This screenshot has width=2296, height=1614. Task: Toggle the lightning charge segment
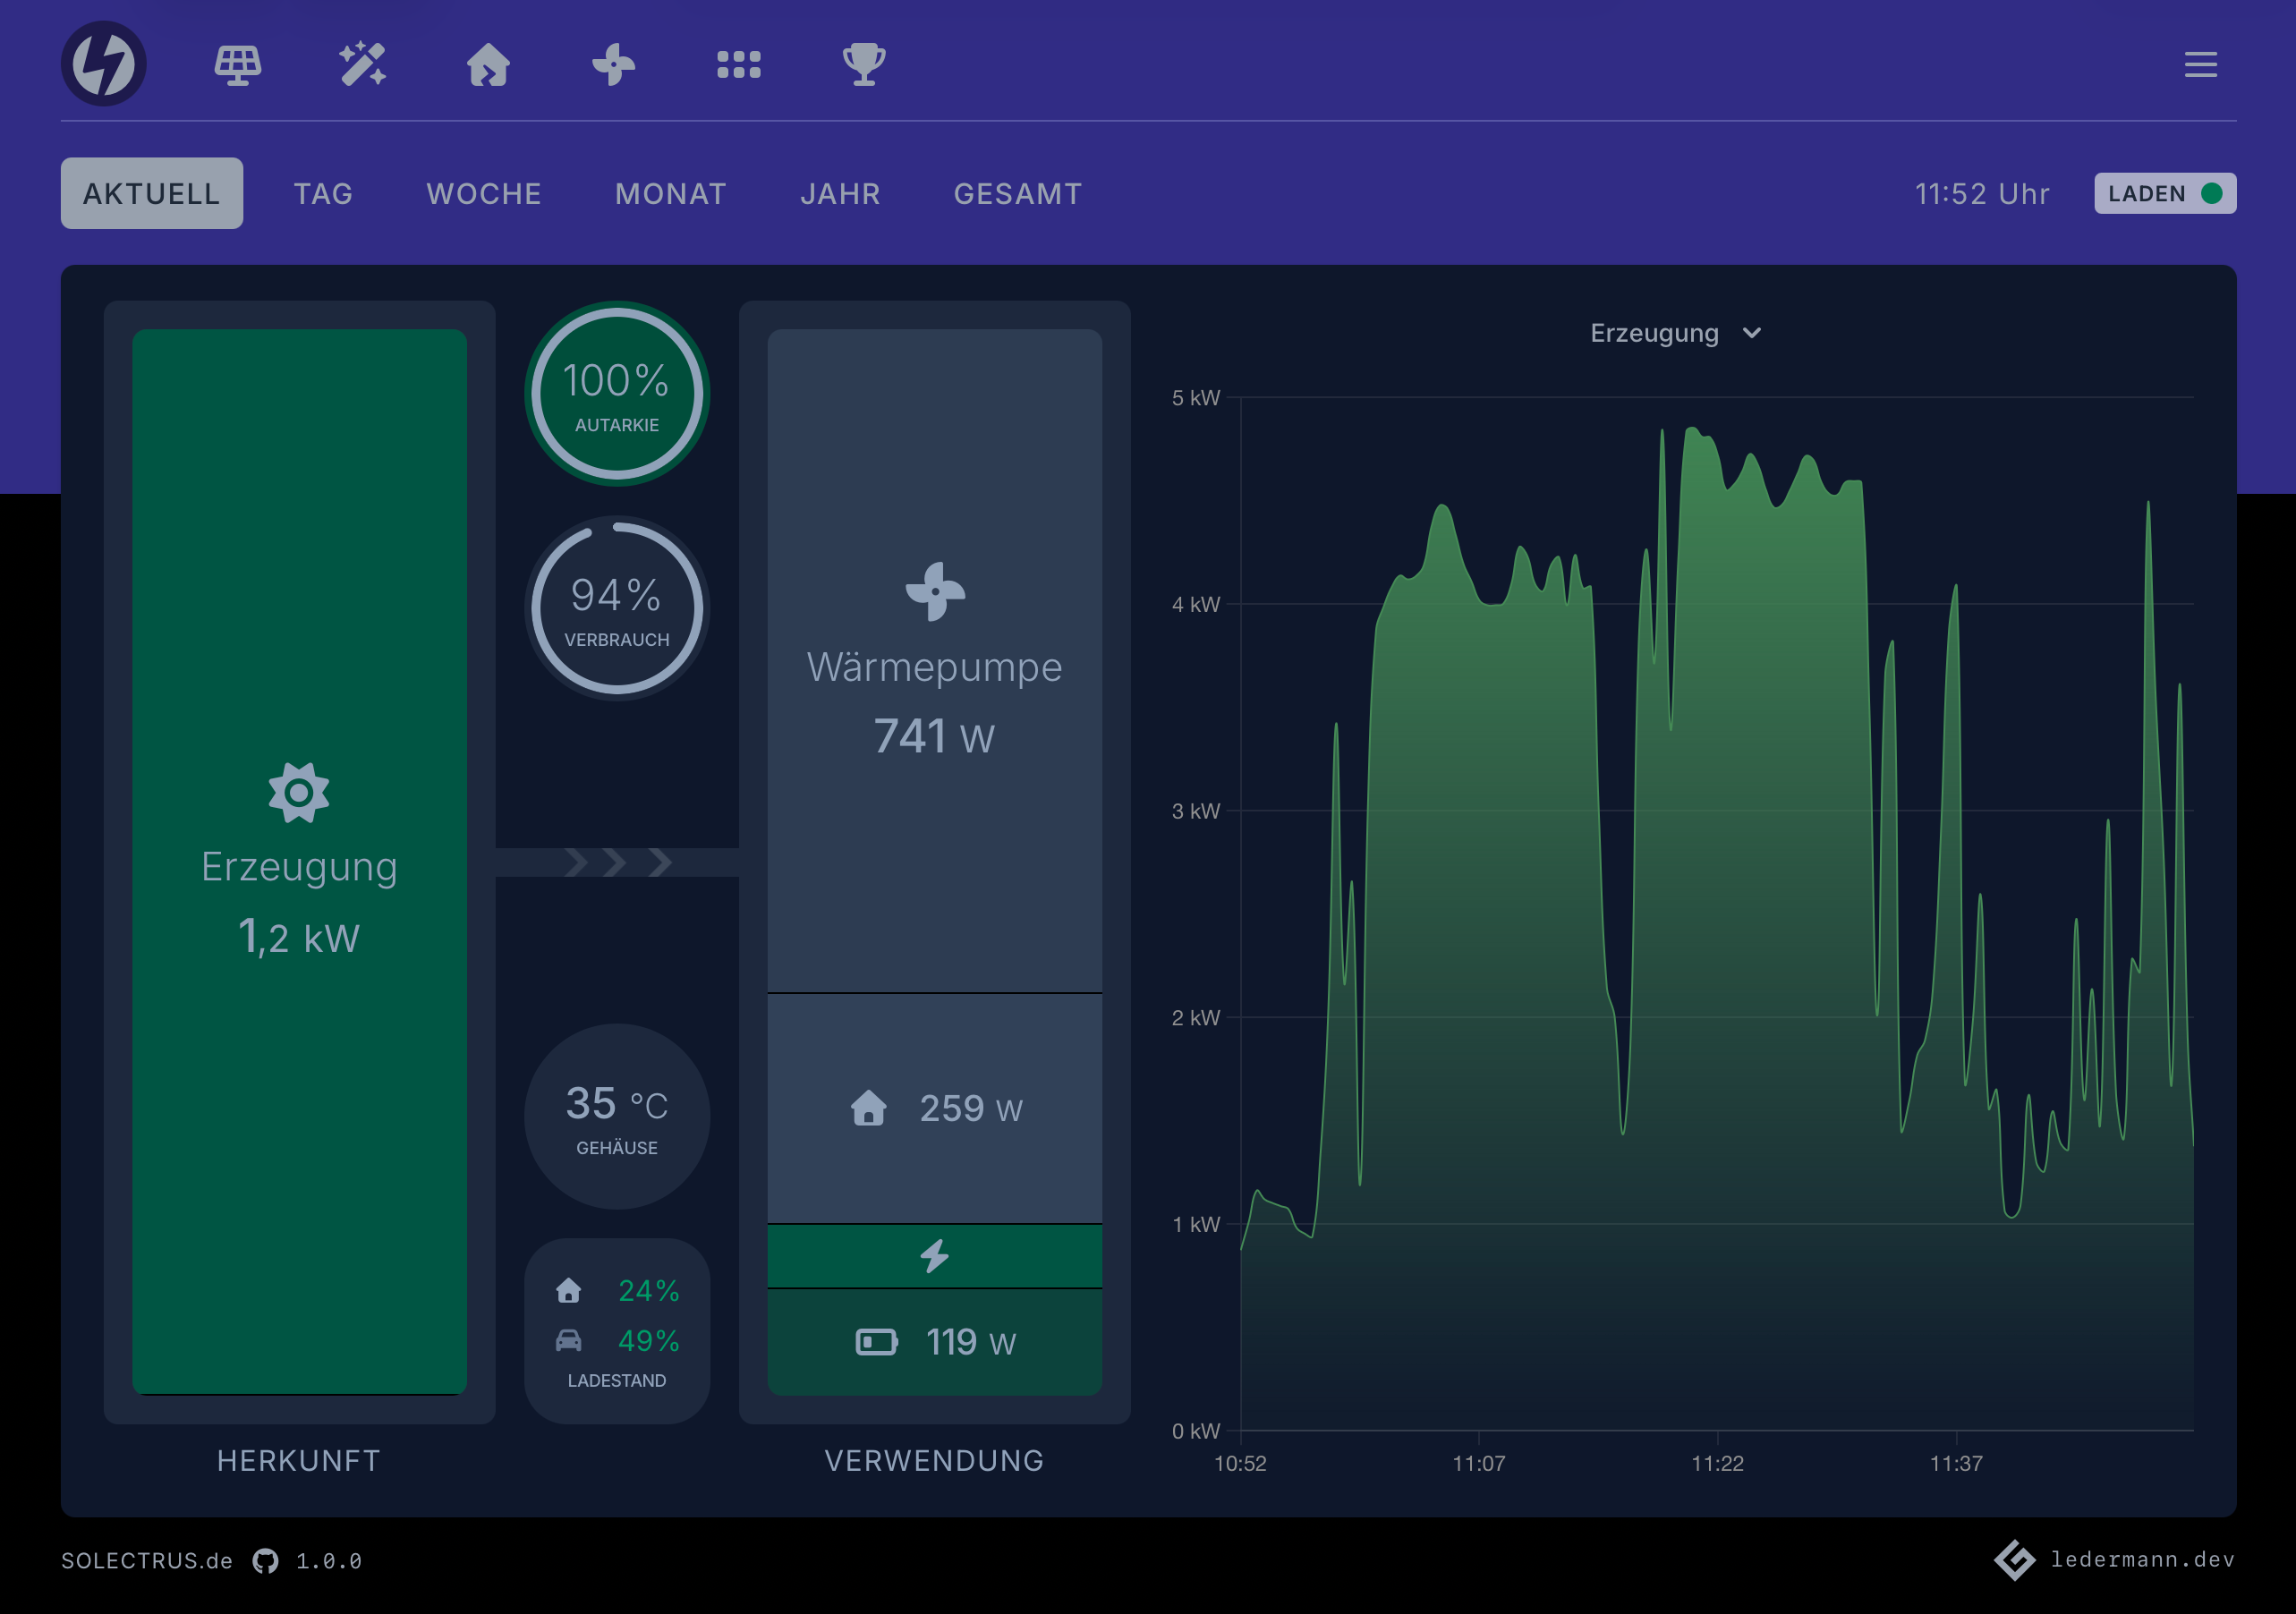pos(935,1255)
